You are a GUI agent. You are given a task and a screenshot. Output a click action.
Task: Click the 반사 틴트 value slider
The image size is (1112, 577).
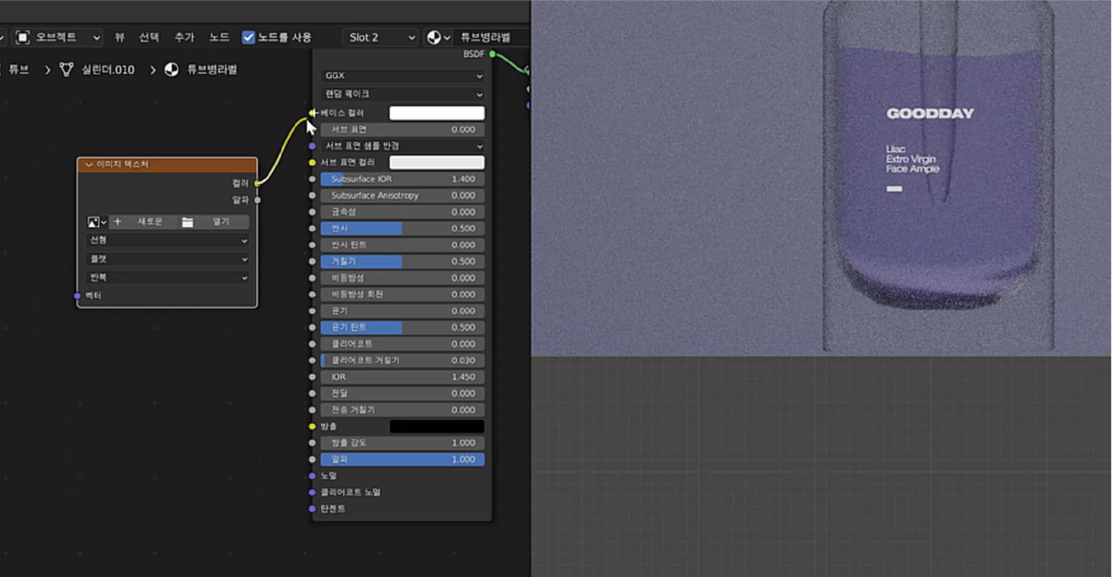point(403,245)
